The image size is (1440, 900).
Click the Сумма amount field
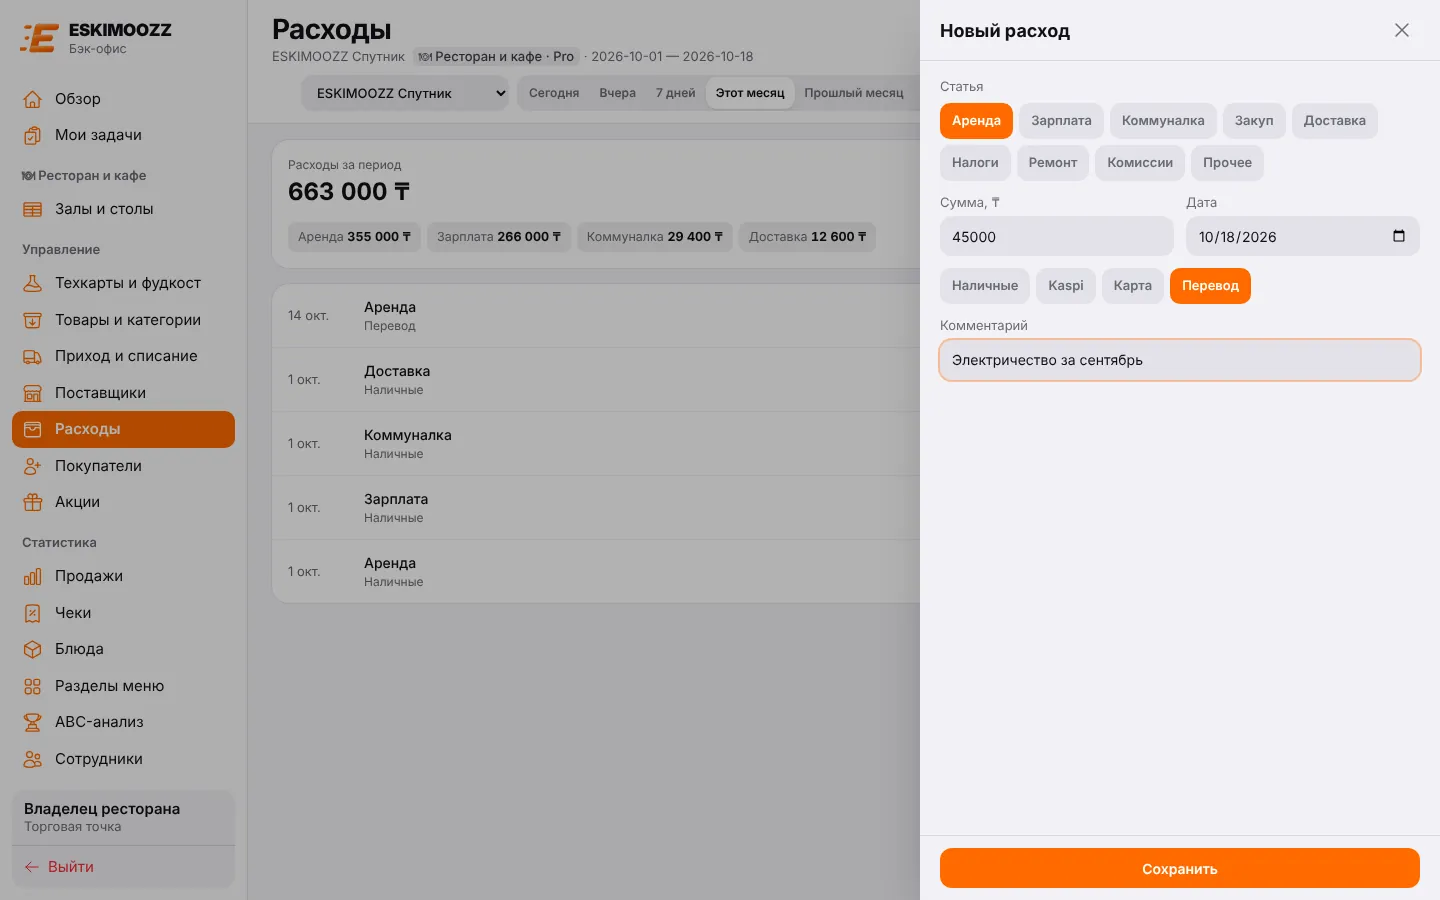[1057, 236]
